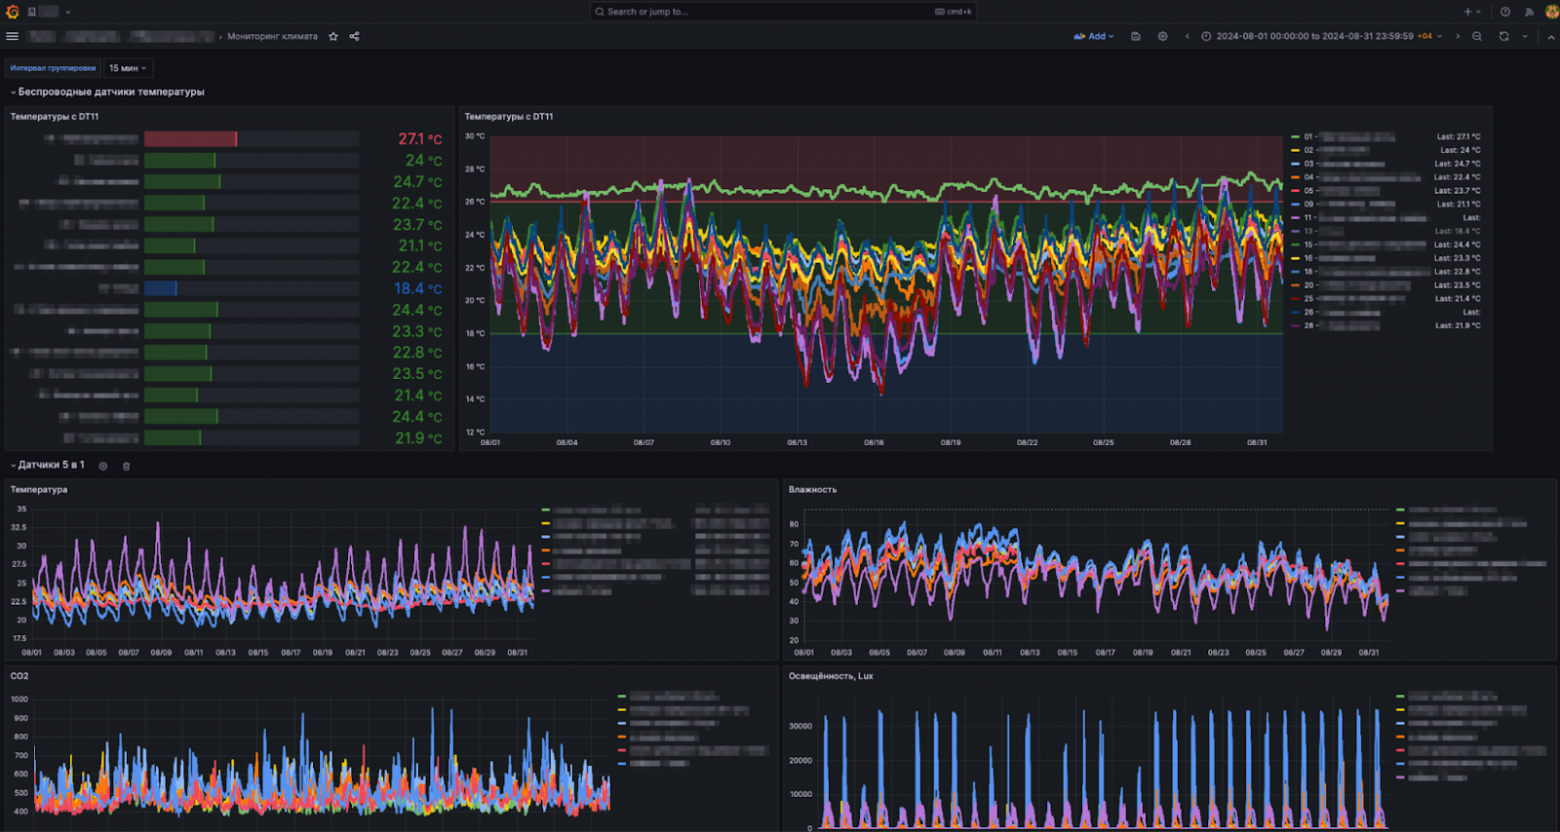The width and height of the screenshot is (1560, 832).
Task: Open the news feed icon
Action: pos(1529,12)
